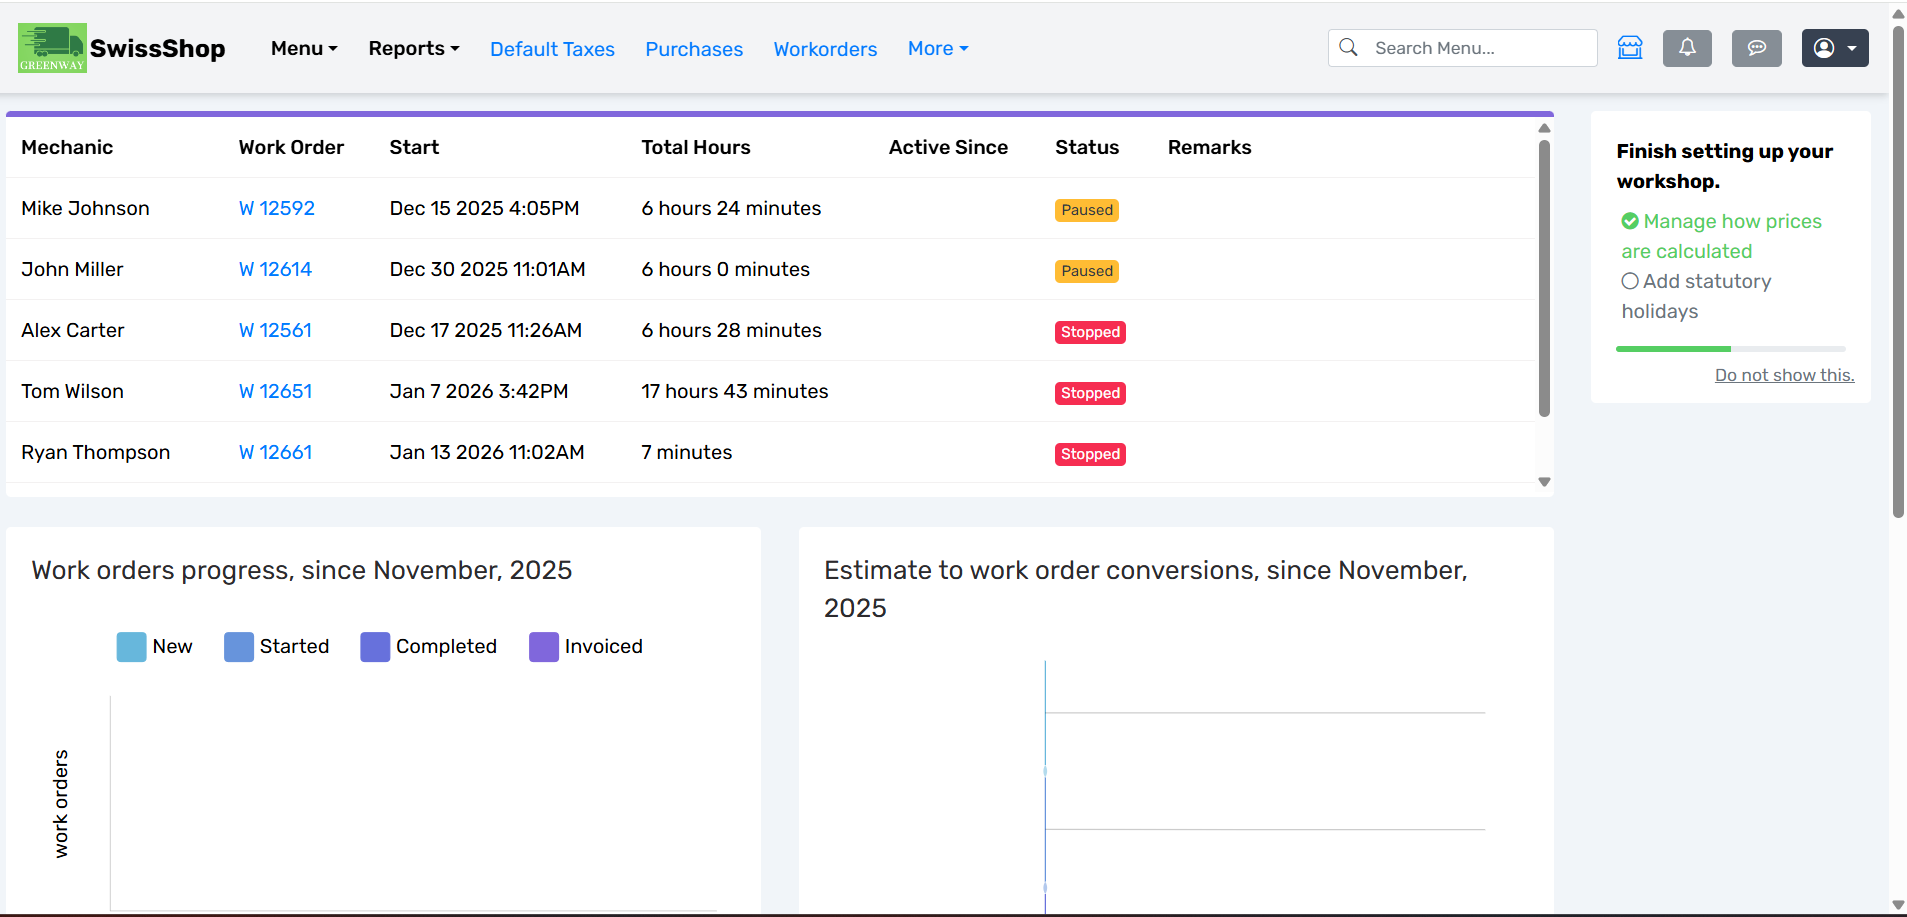Click the Paused badge for John Miller
This screenshot has height=917, width=1907.
(x=1087, y=271)
